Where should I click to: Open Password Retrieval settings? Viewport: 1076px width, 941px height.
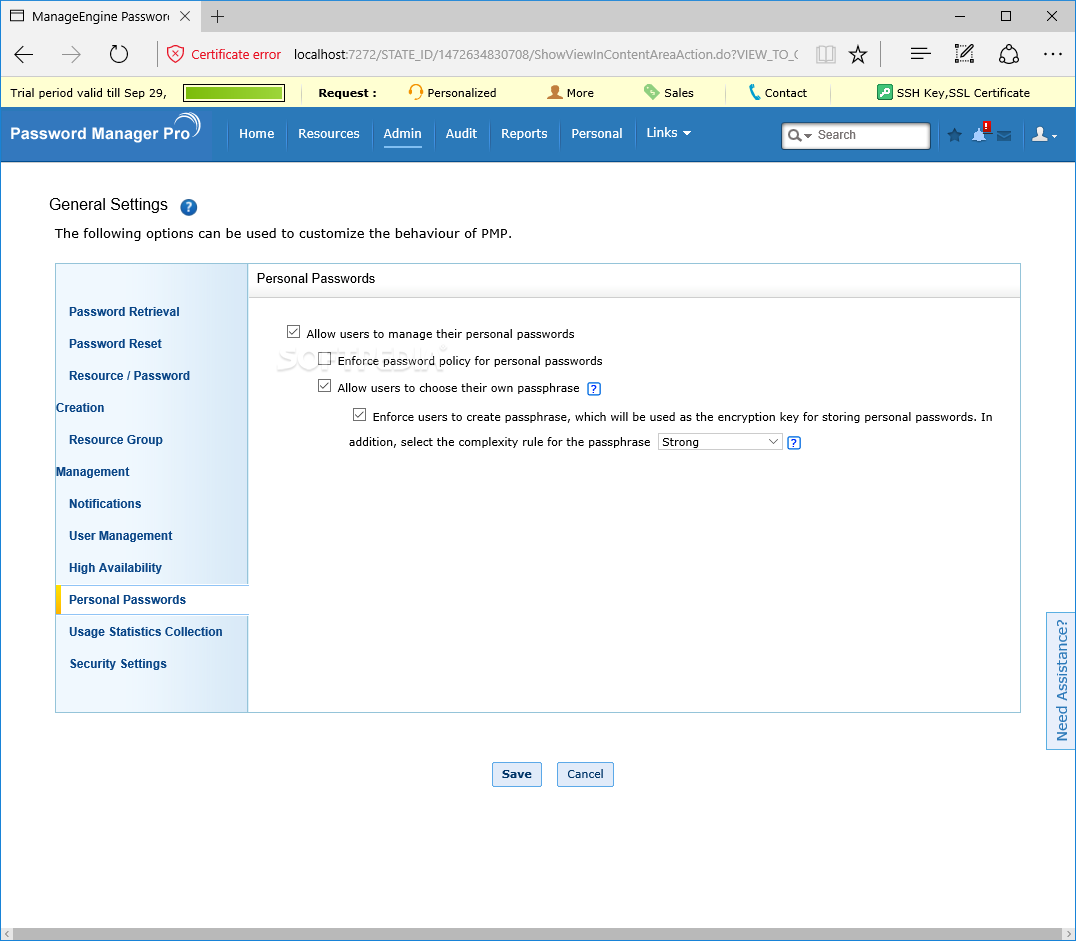[x=124, y=312]
